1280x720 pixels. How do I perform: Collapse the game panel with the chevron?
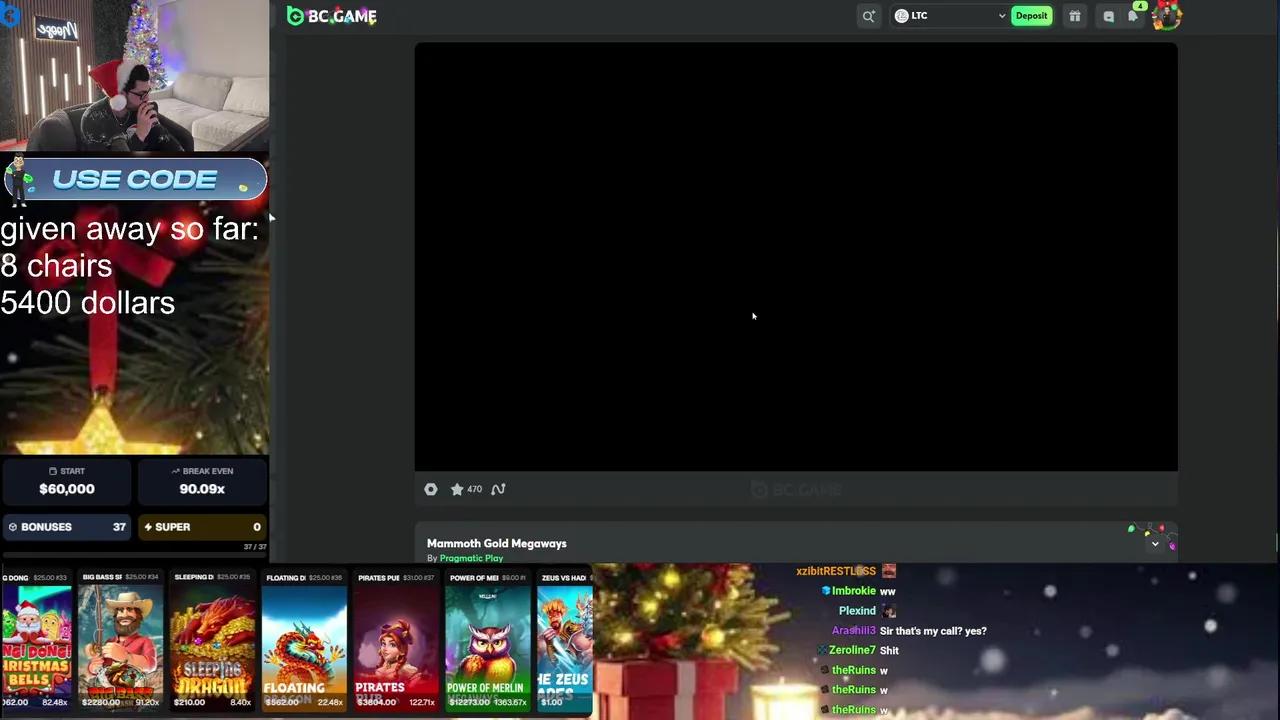point(1156,543)
